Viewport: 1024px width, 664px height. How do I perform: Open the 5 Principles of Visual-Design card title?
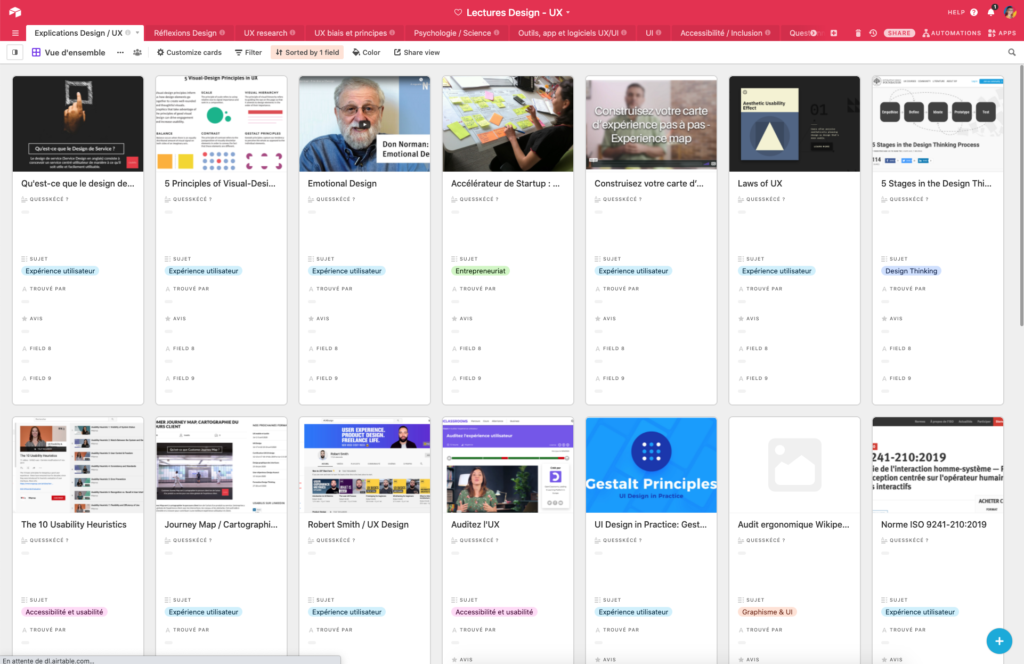pyautogui.click(x=220, y=183)
